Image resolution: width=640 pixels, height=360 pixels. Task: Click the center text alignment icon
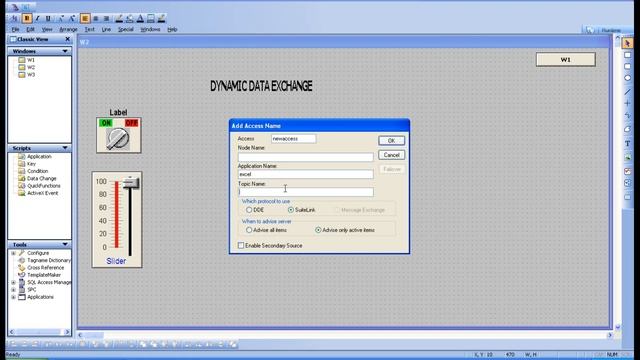[x=96, y=18]
